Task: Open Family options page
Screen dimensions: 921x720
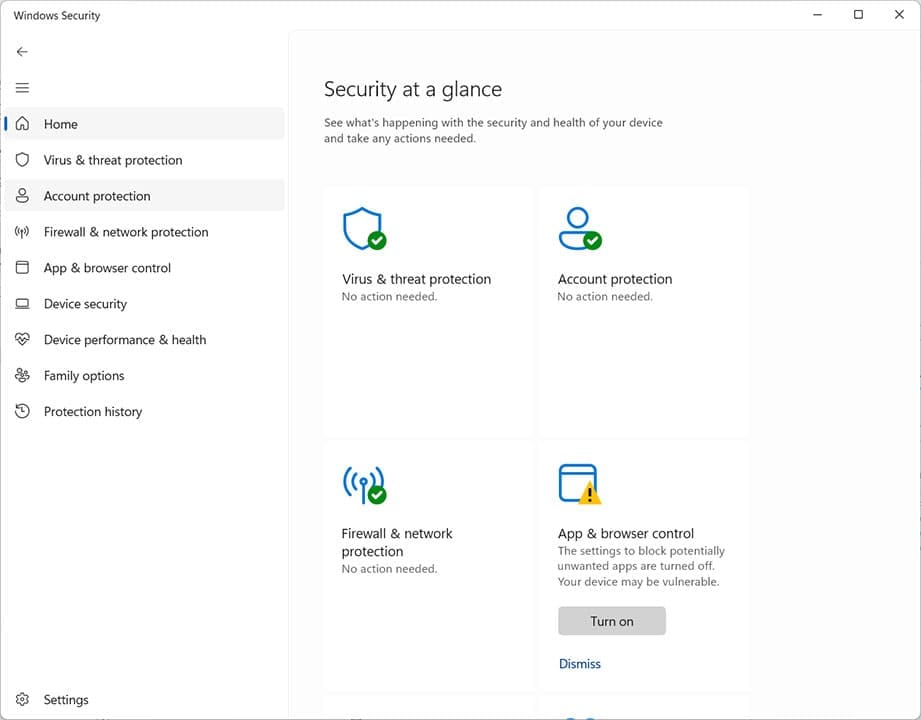Action: pyautogui.click(x=84, y=375)
